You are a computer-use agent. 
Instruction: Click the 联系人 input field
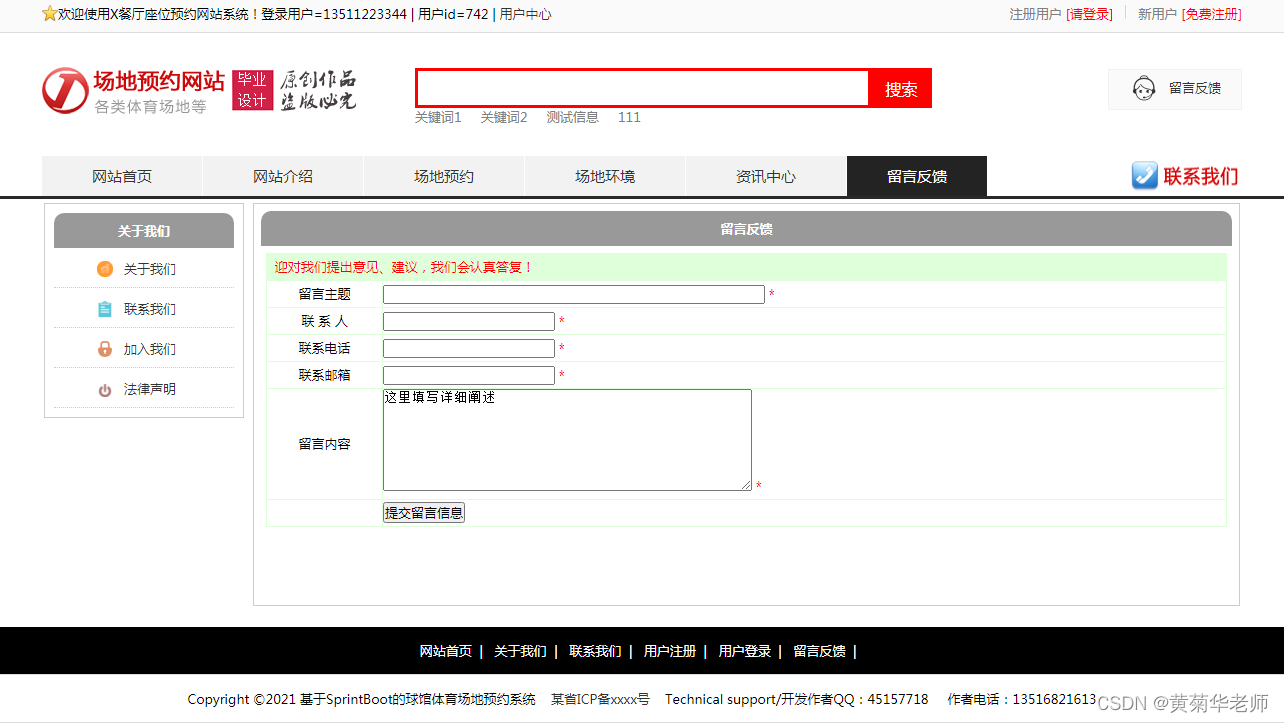pos(469,322)
